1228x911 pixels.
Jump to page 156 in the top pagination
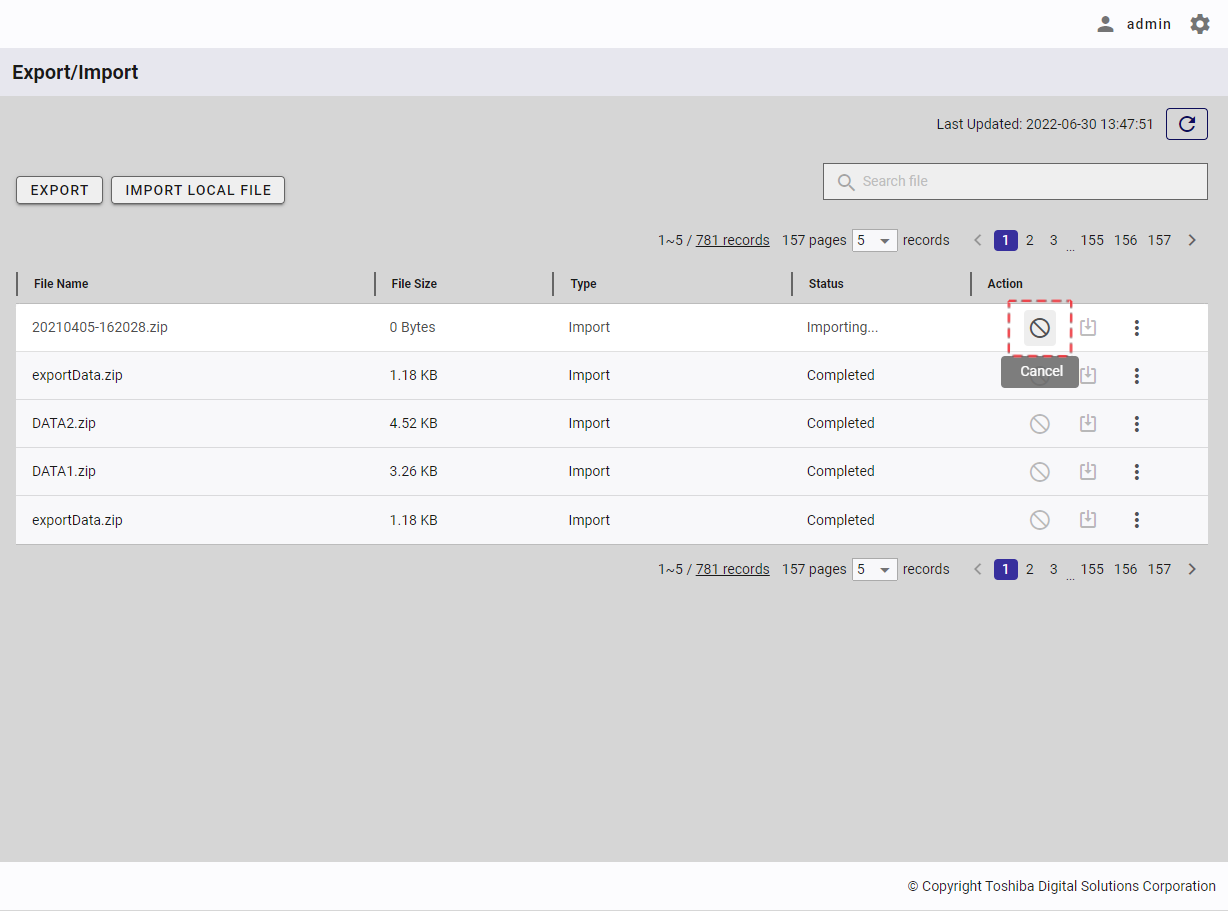click(1126, 240)
